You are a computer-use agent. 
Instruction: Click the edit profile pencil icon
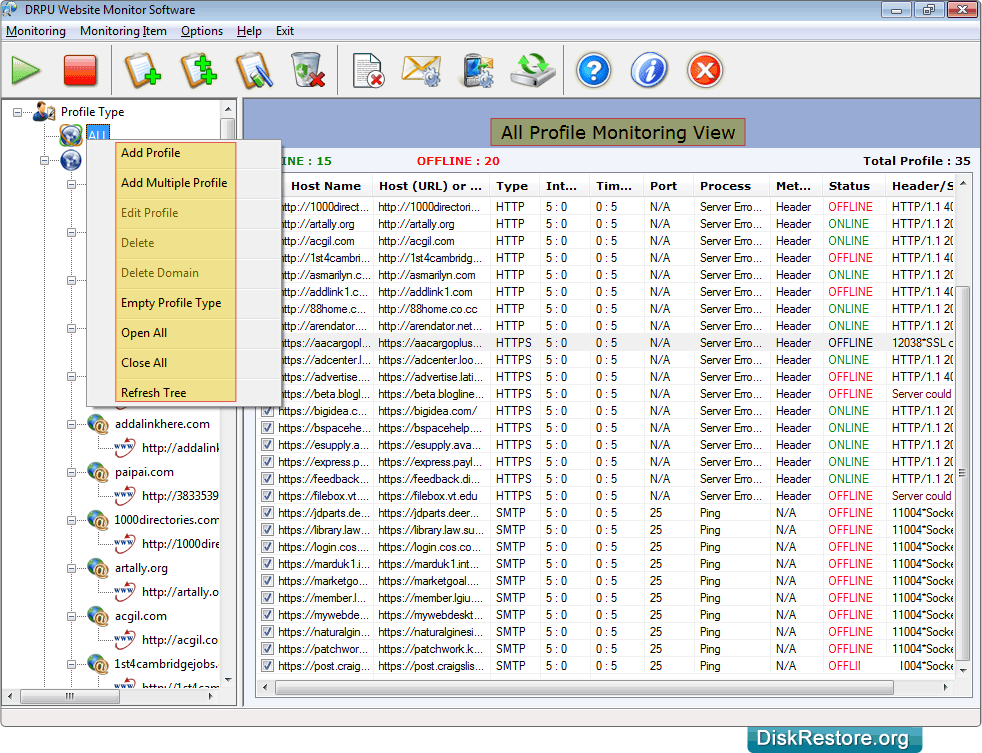(254, 70)
